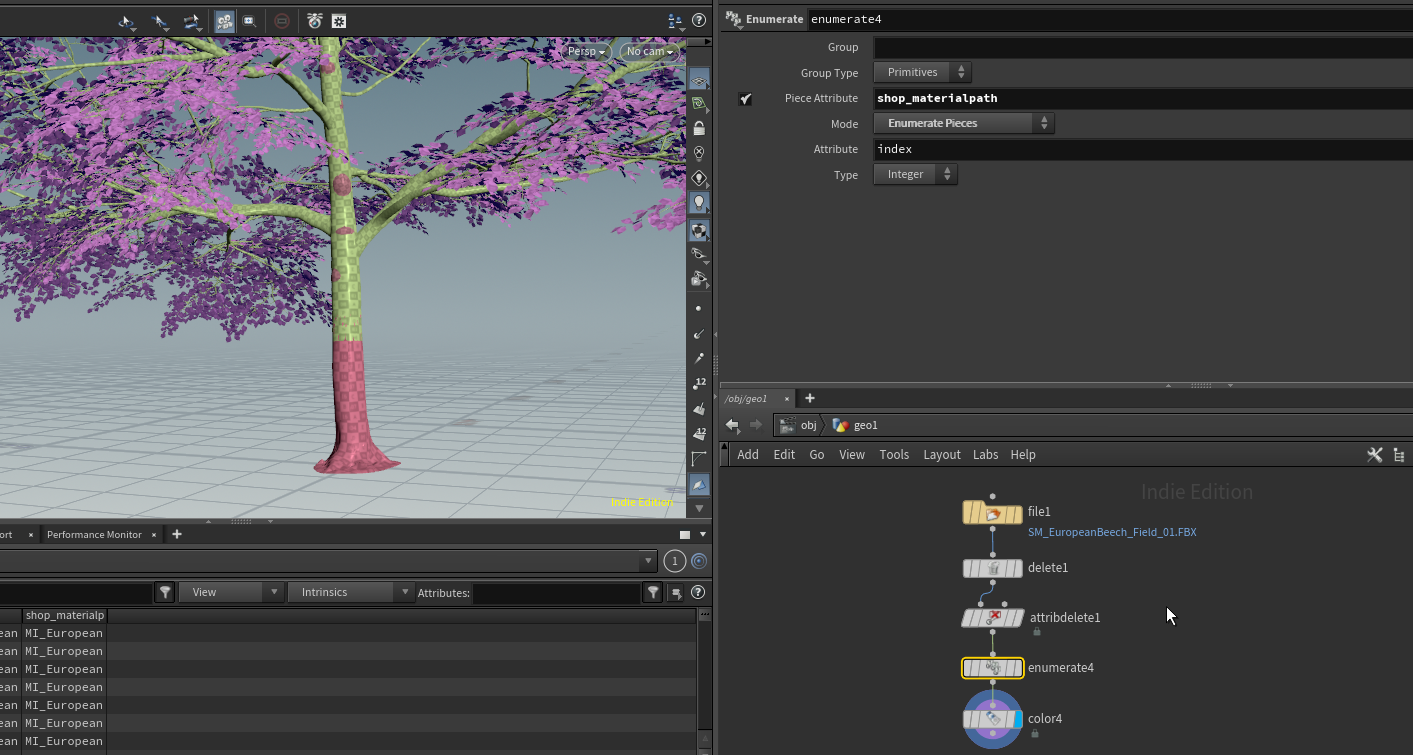This screenshot has width=1413, height=755.
Task: Toggle display flag on color4 node
Action: (x=1016, y=719)
